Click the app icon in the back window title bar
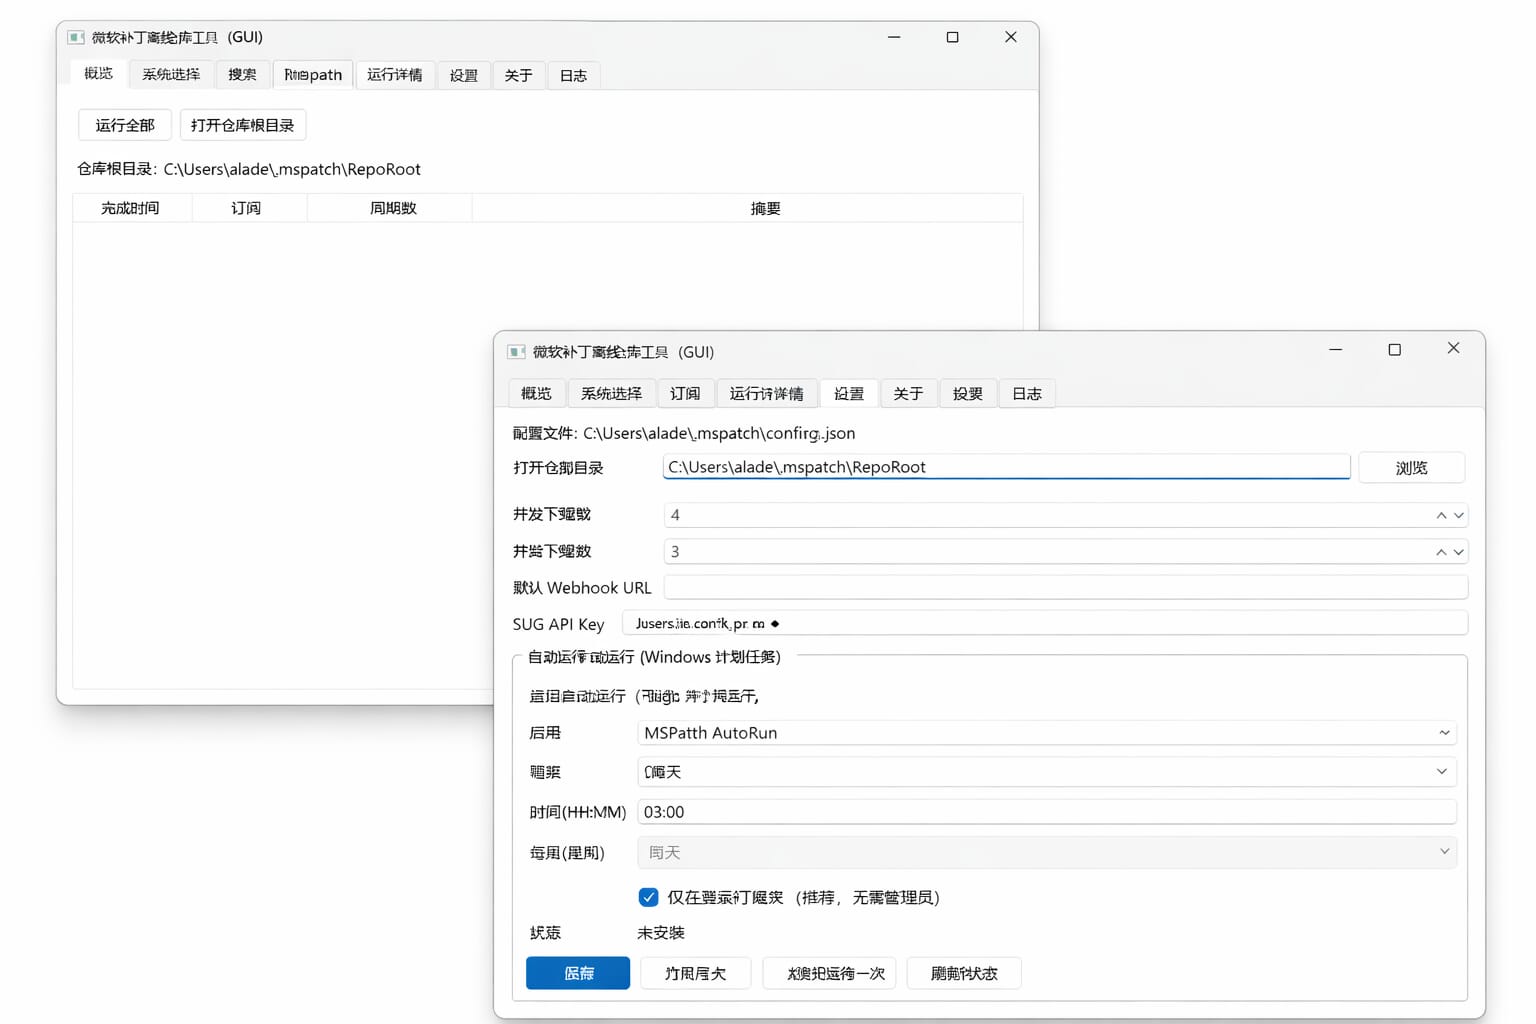Screen dimensions: 1536x1024 click(x=76, y=37)
